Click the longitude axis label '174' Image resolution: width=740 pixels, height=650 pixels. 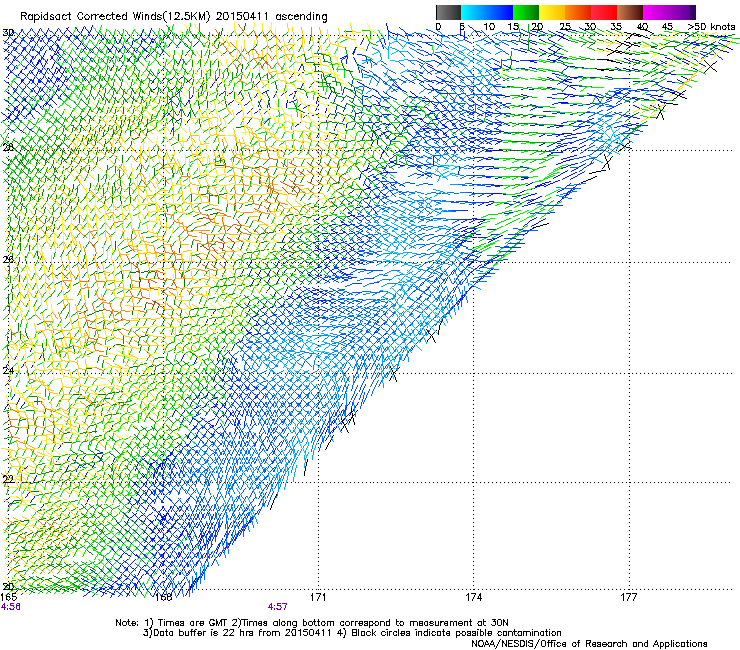473,597
